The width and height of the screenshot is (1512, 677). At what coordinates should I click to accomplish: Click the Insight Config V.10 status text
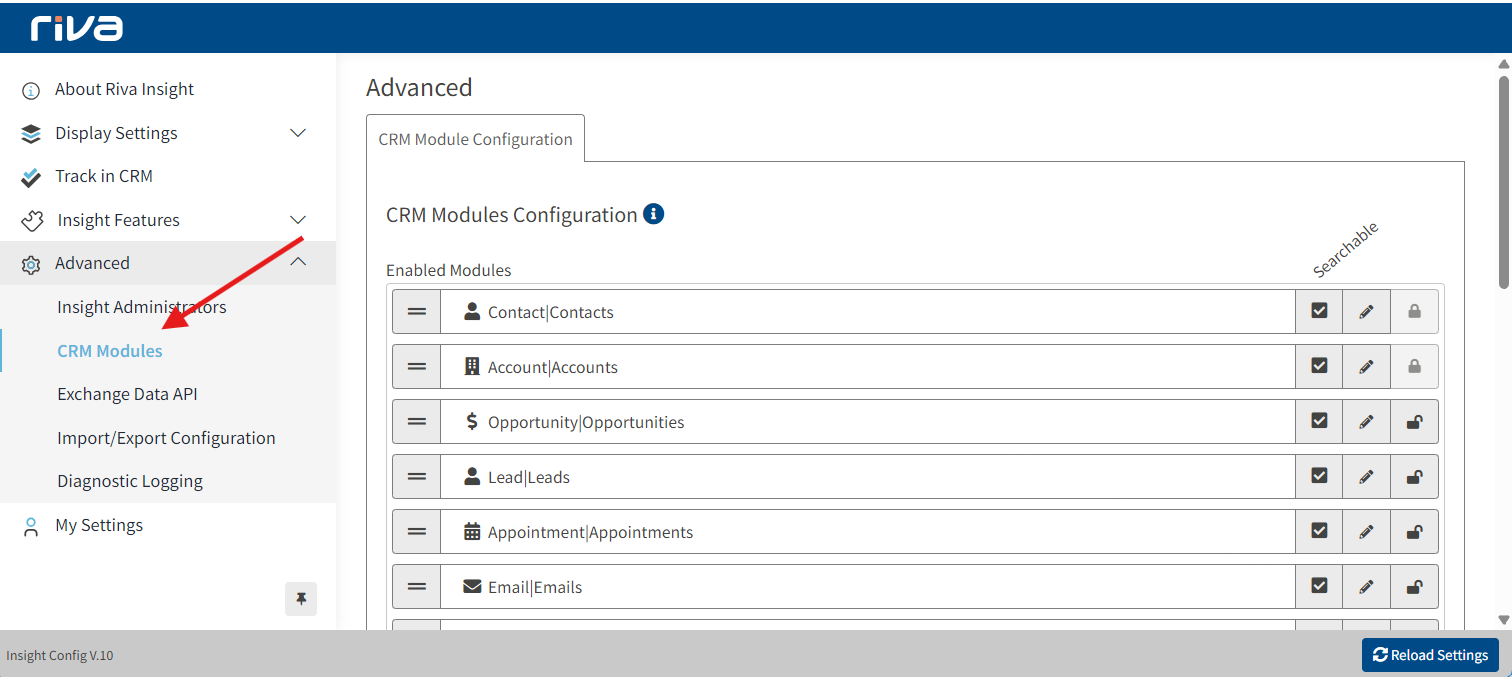60,656
